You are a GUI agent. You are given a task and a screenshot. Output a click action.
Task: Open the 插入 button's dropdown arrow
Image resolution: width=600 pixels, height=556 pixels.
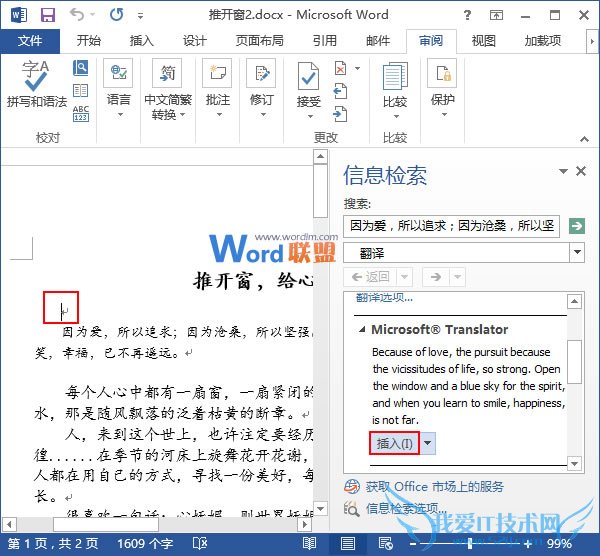(427, 443)
